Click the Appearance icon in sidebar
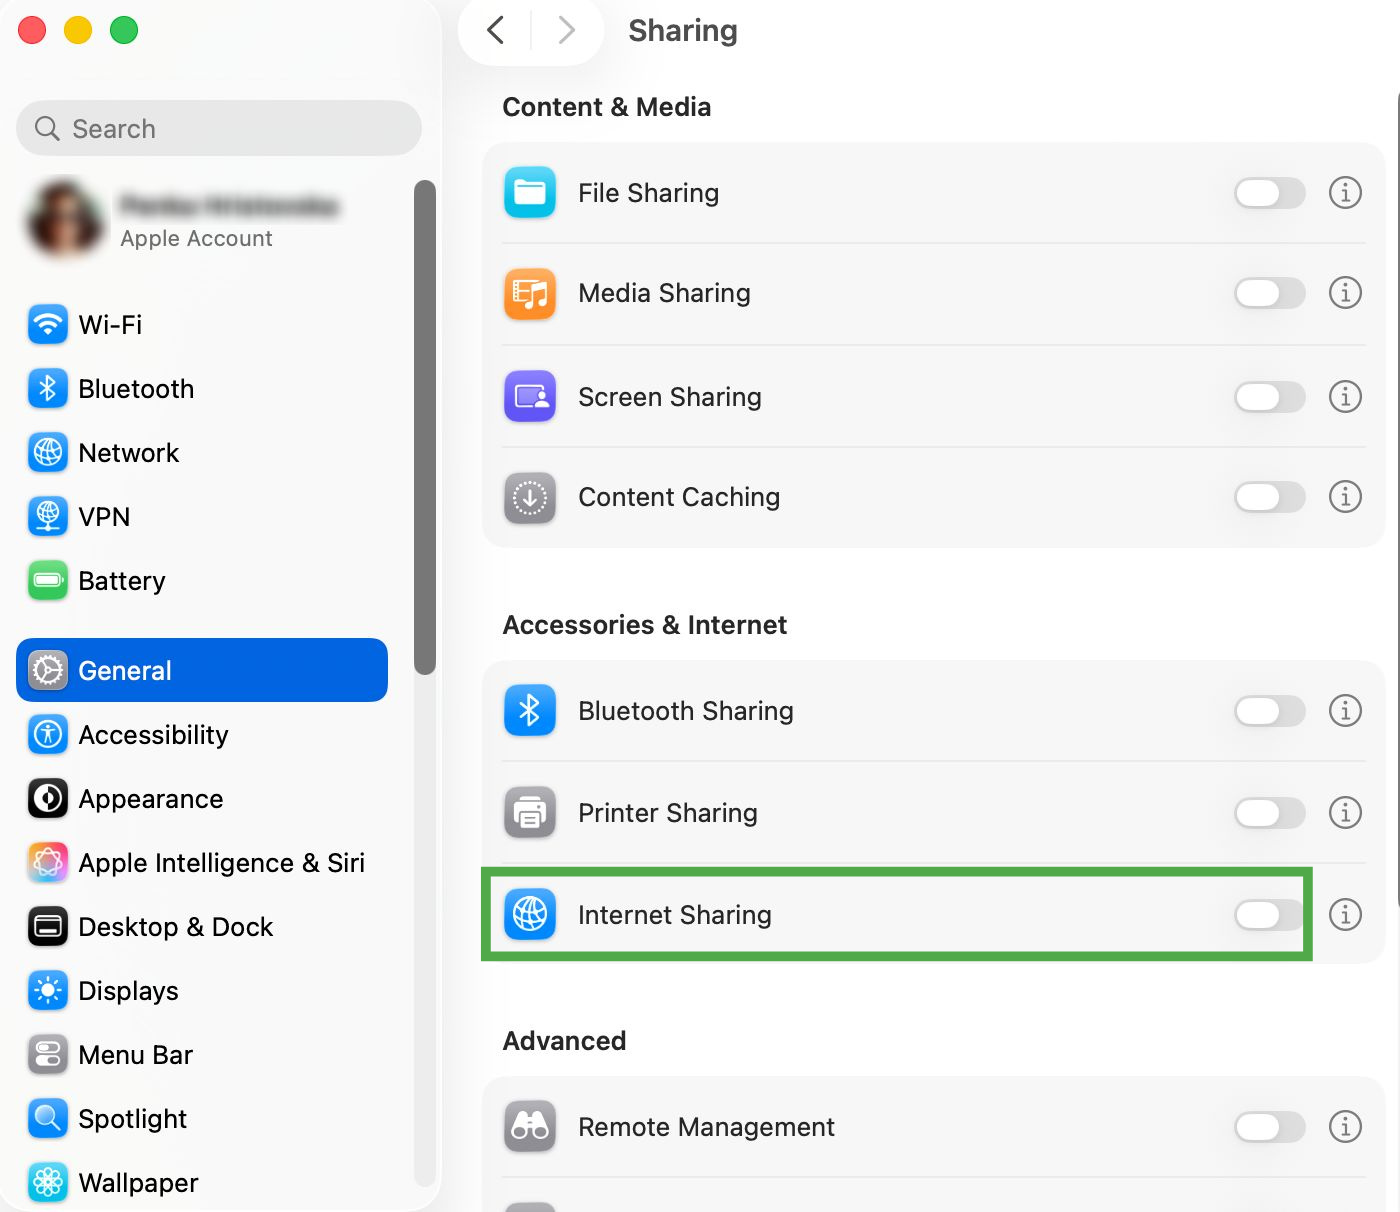This screenshot has height=1212, width=1400. pos(48,798)
